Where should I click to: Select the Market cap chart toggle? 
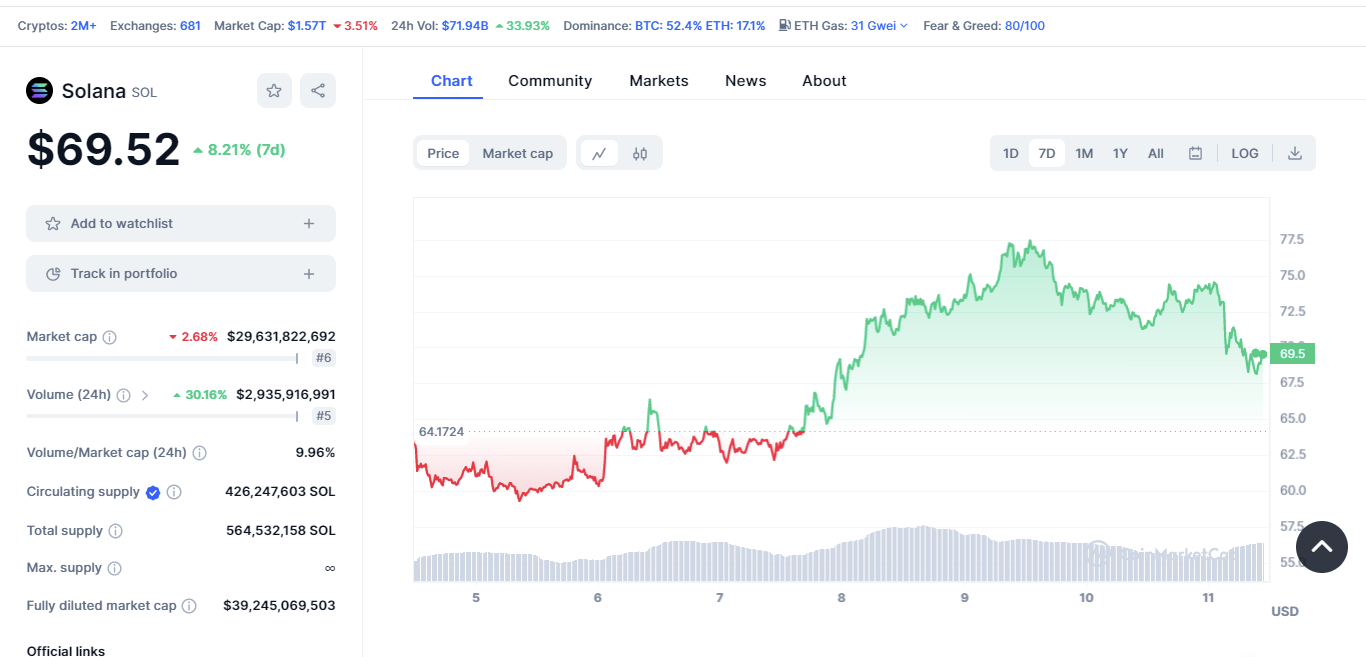coord(518,153)
